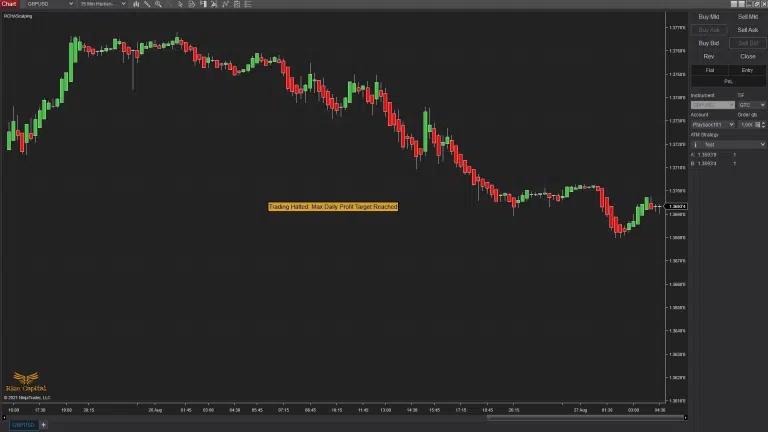Open the Account Playback101 dropdown
This screenshot has height=432, width=768.
[x=710, y=124]
